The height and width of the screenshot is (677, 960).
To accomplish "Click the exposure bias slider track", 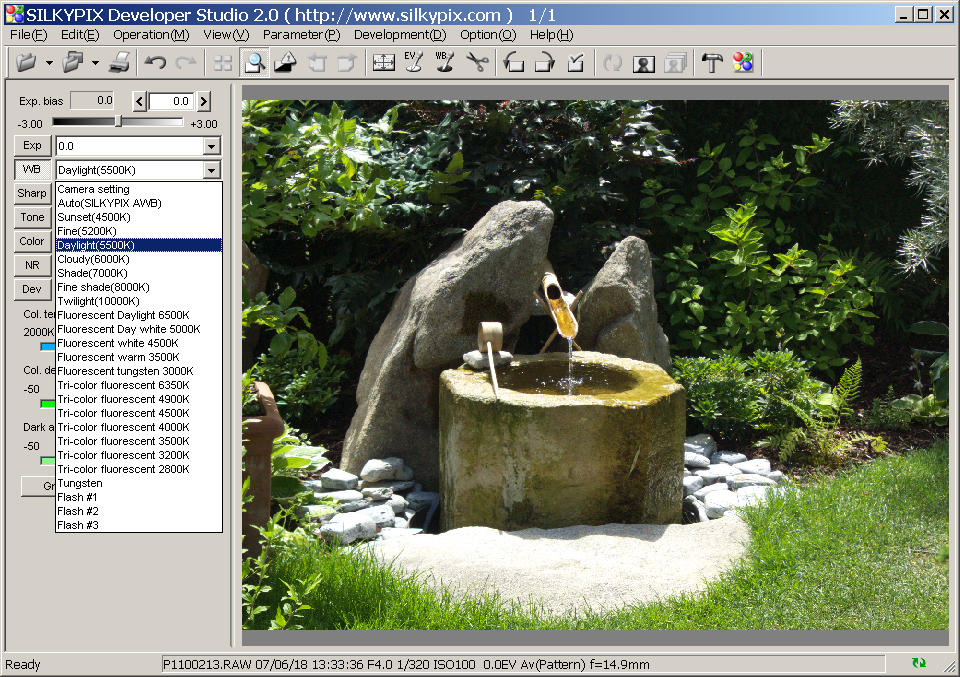I will click(117, 122).
